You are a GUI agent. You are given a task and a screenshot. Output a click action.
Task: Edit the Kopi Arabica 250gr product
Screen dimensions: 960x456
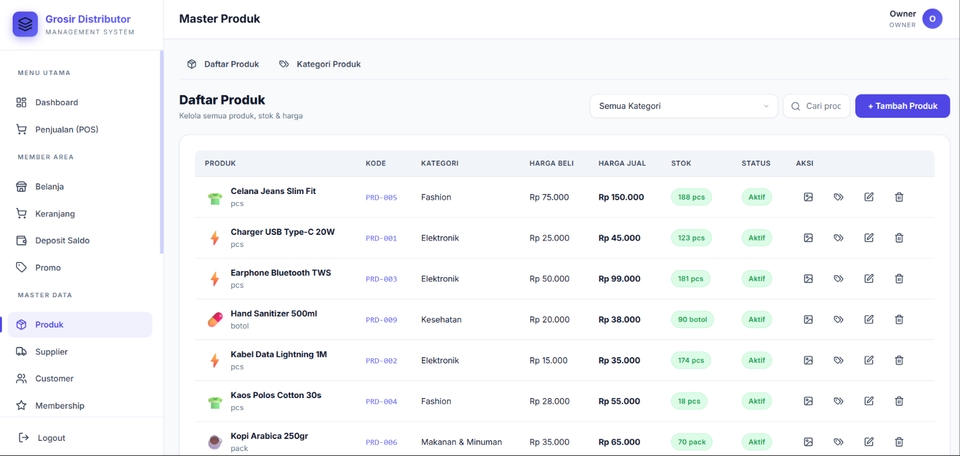869,442
